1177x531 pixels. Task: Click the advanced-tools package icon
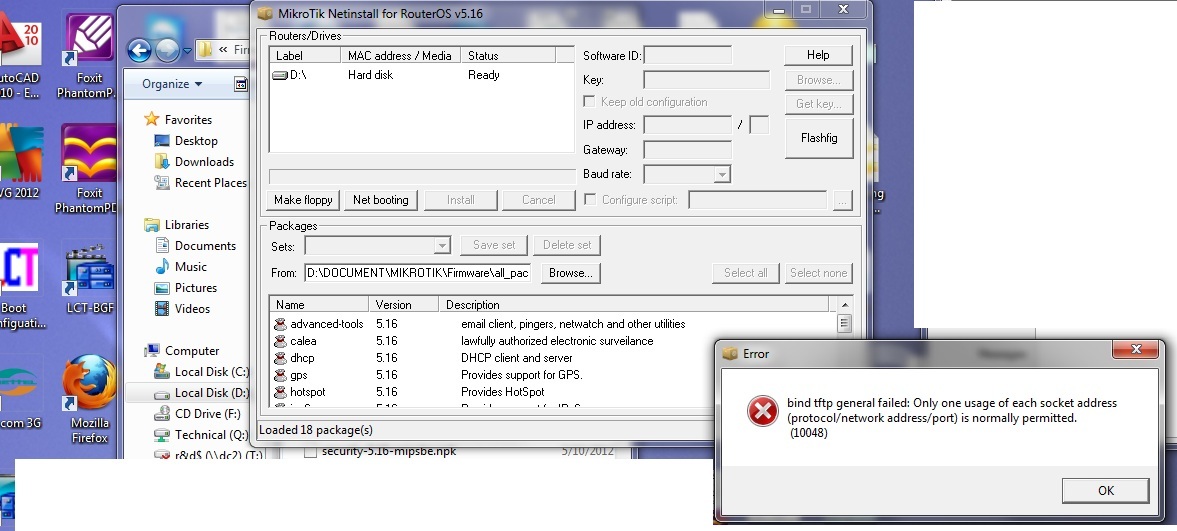coord(280,324)
